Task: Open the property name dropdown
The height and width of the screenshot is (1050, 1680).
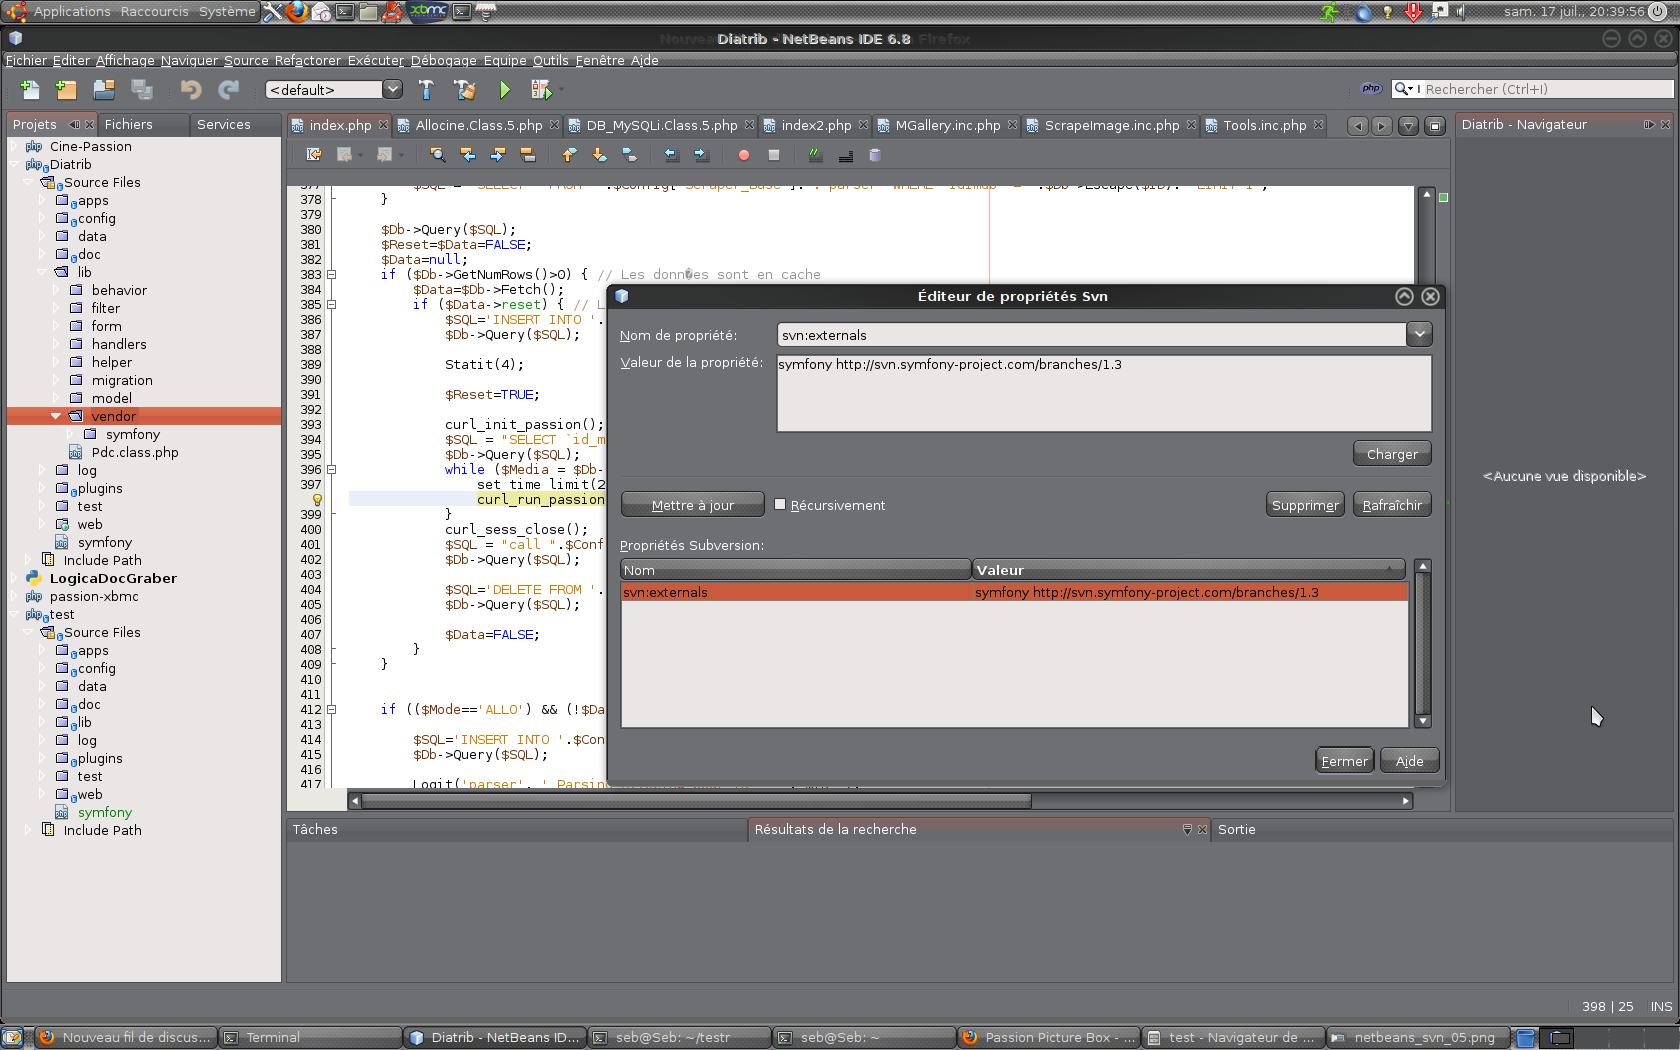Action: pyautogui.click(x=1419, y=335)
